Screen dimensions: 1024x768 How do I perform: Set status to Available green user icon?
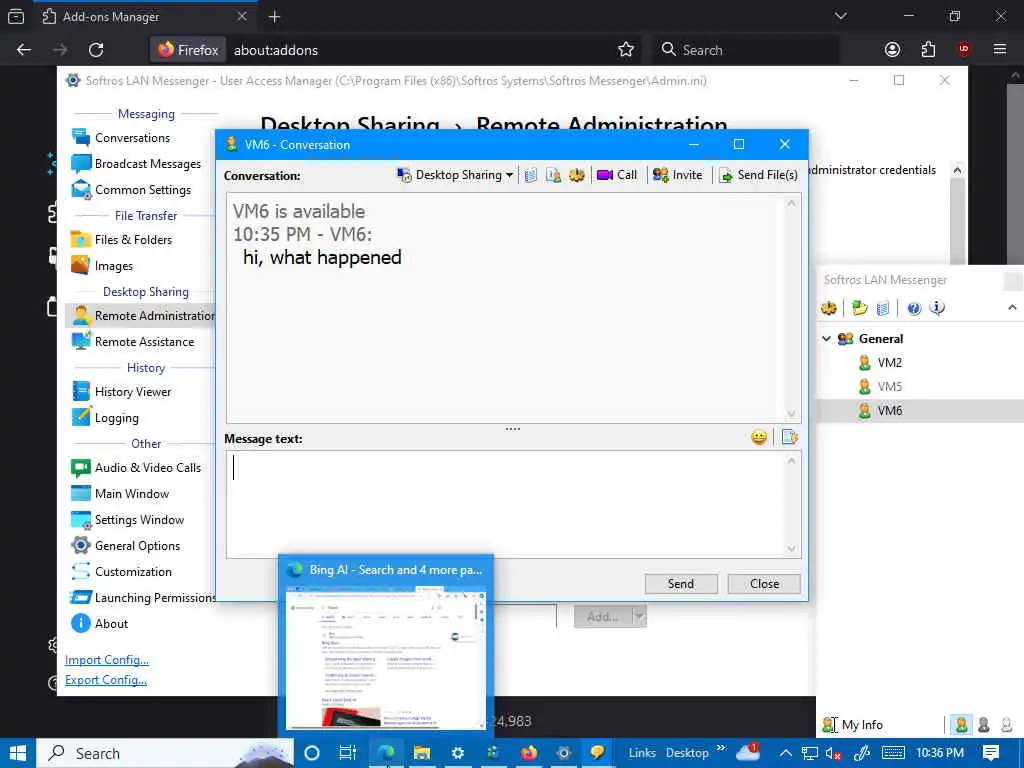click(961, 724)
